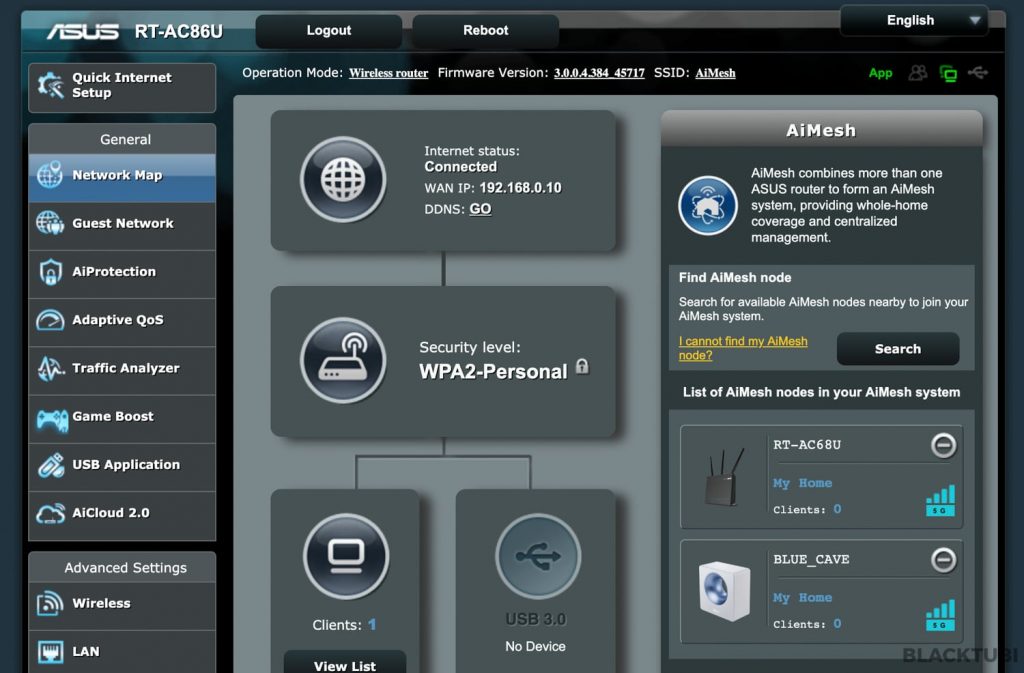
Task: Go to Adaptive QoS
Action: (x=122, y=321)
